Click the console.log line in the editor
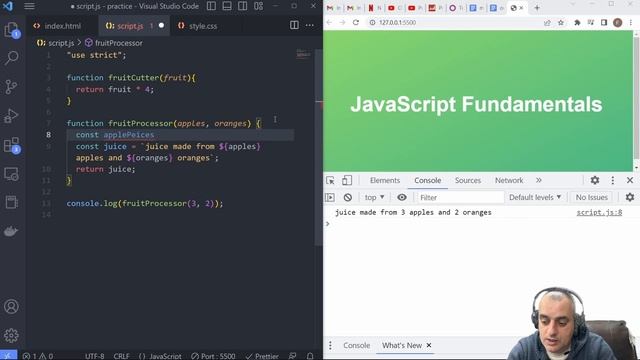The image size is (640, 360). 145,203
